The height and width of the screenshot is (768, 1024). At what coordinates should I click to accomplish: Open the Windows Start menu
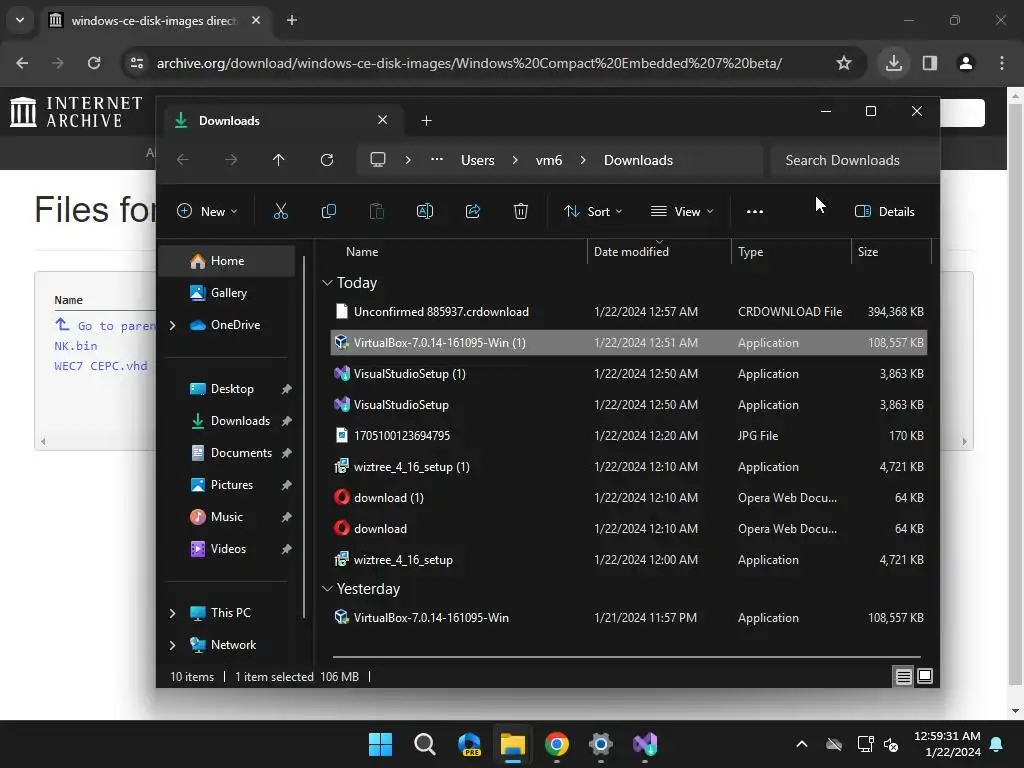(x=380, y=744)
